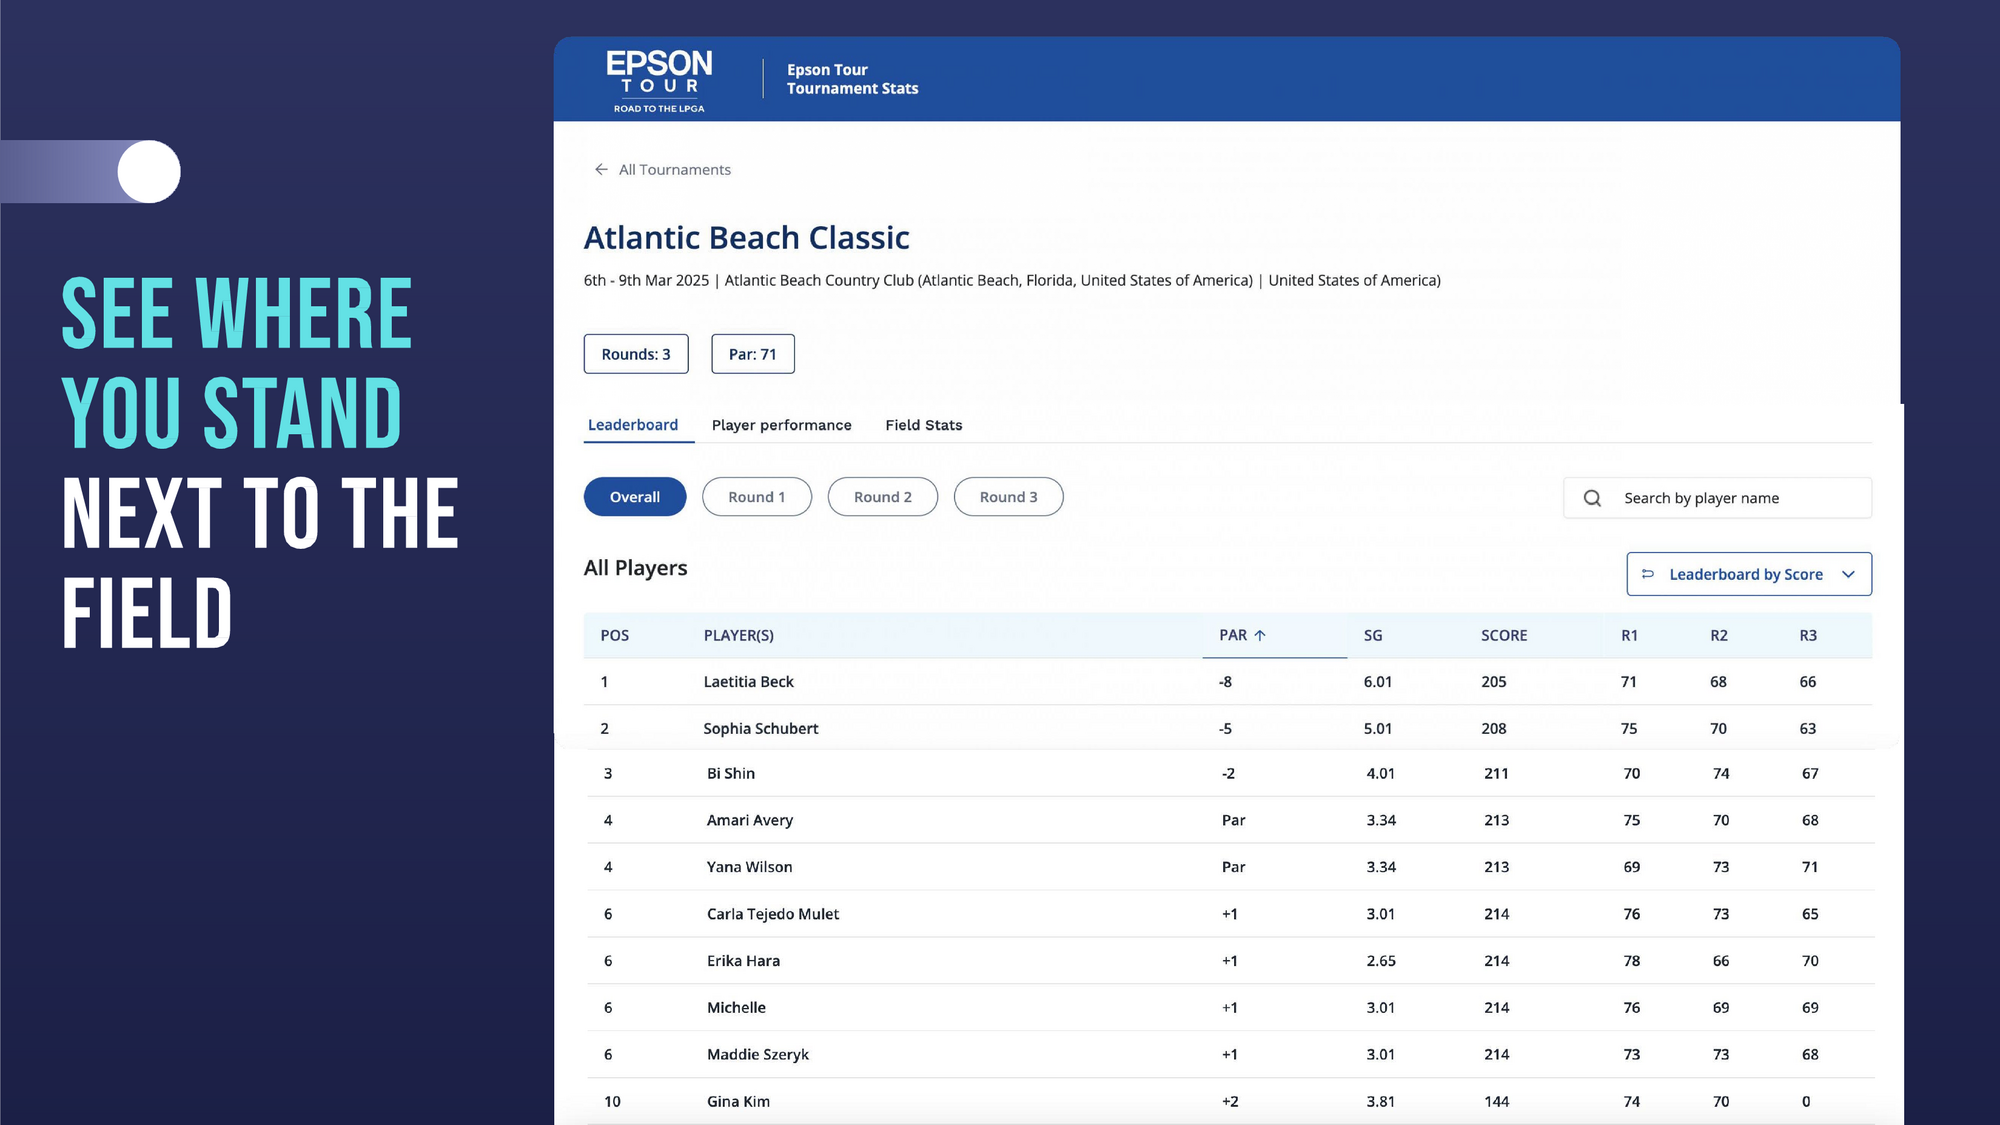Select the Round 2 filter pill
The image size is (2000, 1125).
click(x=882, y=497)
